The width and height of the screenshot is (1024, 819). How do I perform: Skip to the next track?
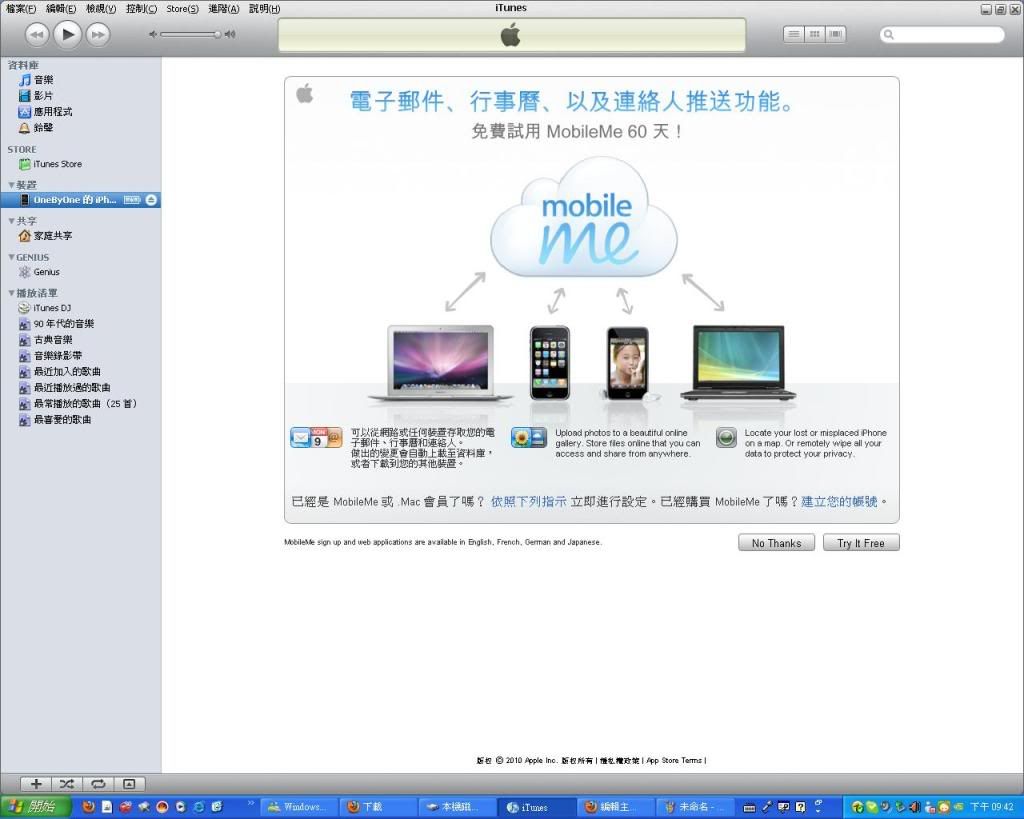pos(97,35)
